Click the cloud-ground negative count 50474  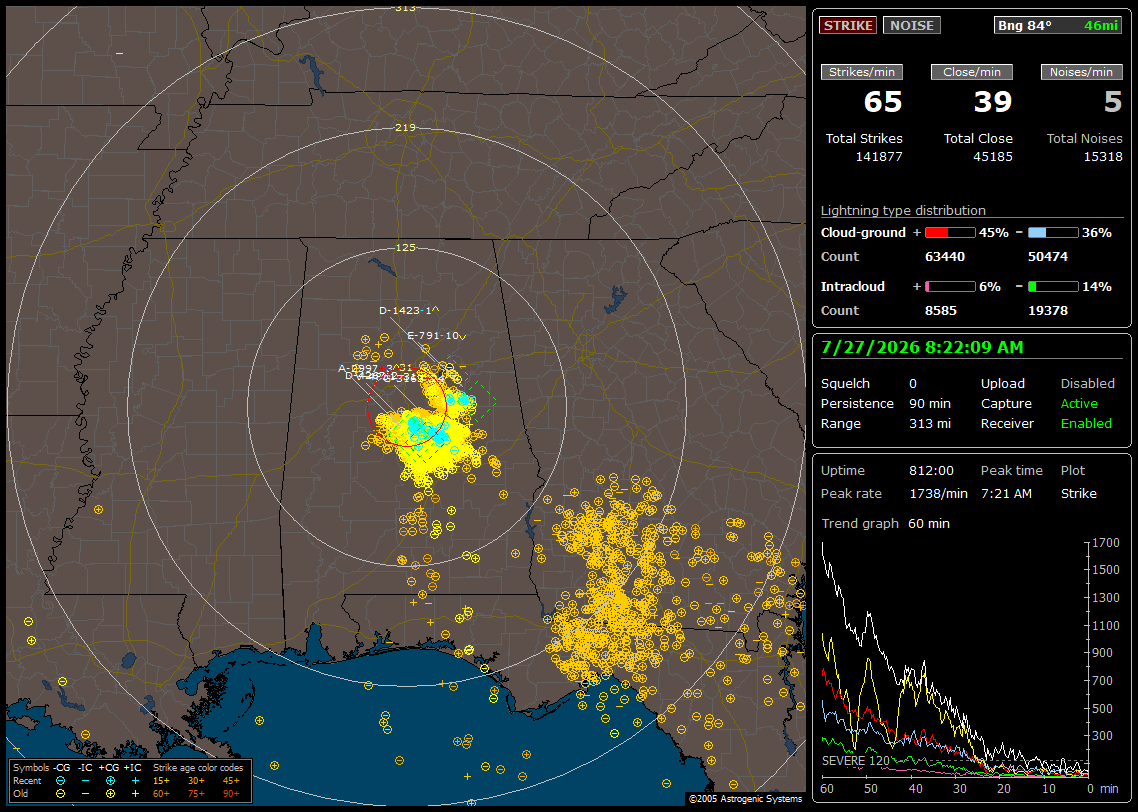(x=1048, y=257)
